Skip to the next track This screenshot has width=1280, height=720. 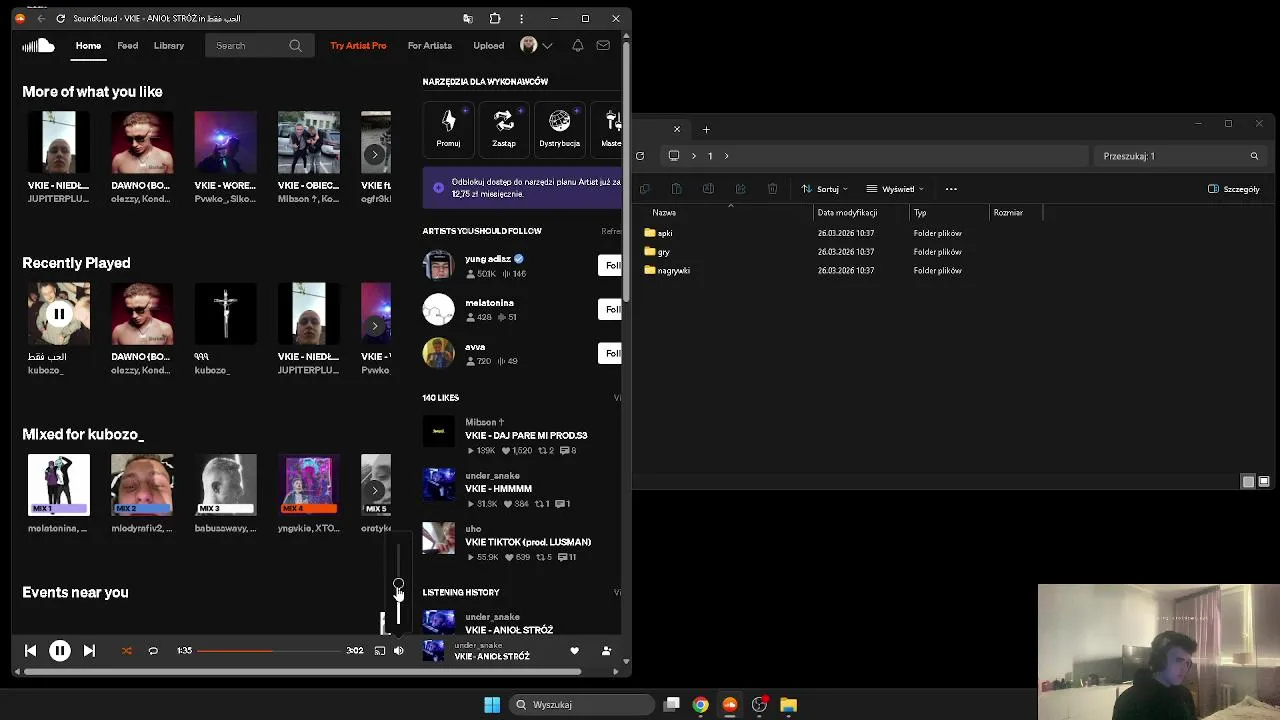coord(89,650)
